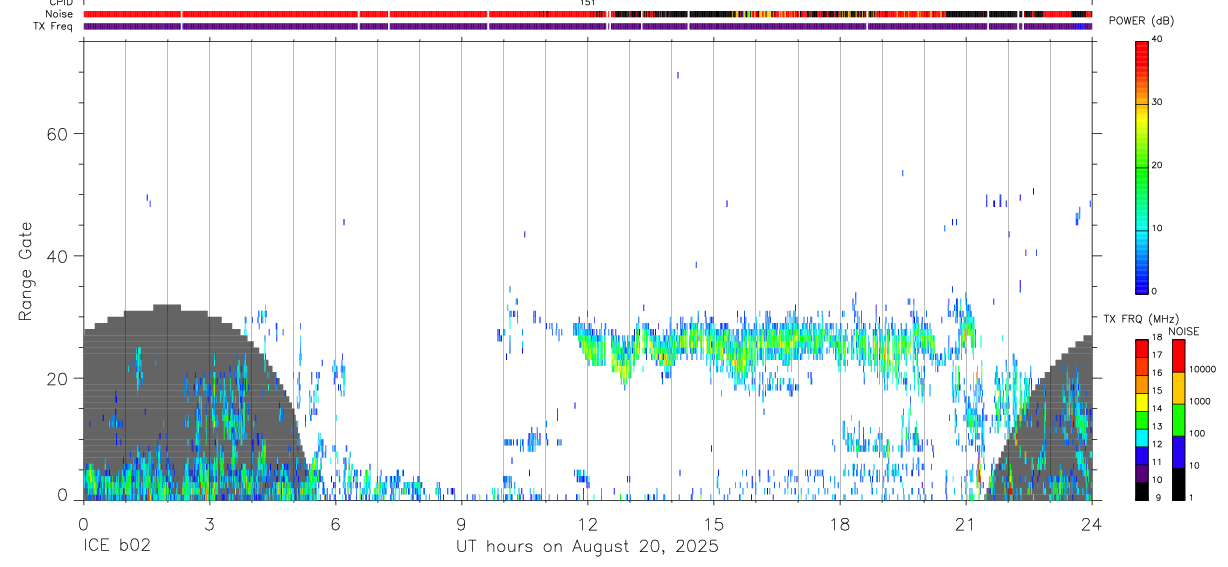Click the UT hour tick label 12
Screen dimensions: 1228x567
[x=587, y=523]
